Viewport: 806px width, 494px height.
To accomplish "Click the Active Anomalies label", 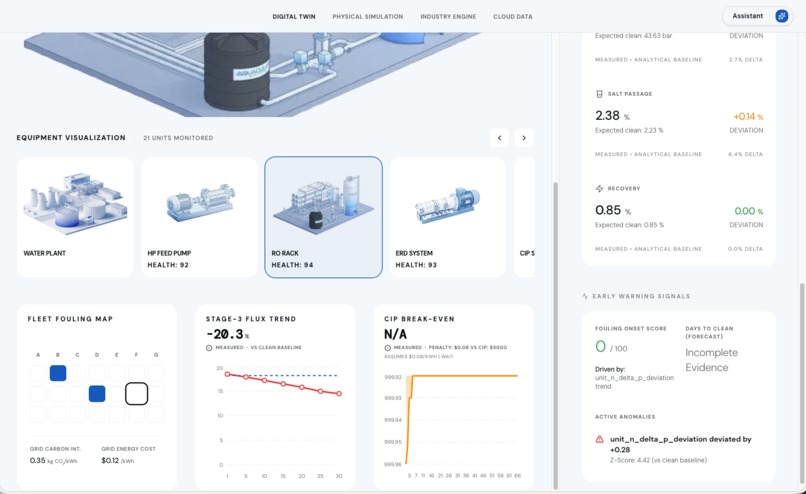I will click(x=625, y=417).
